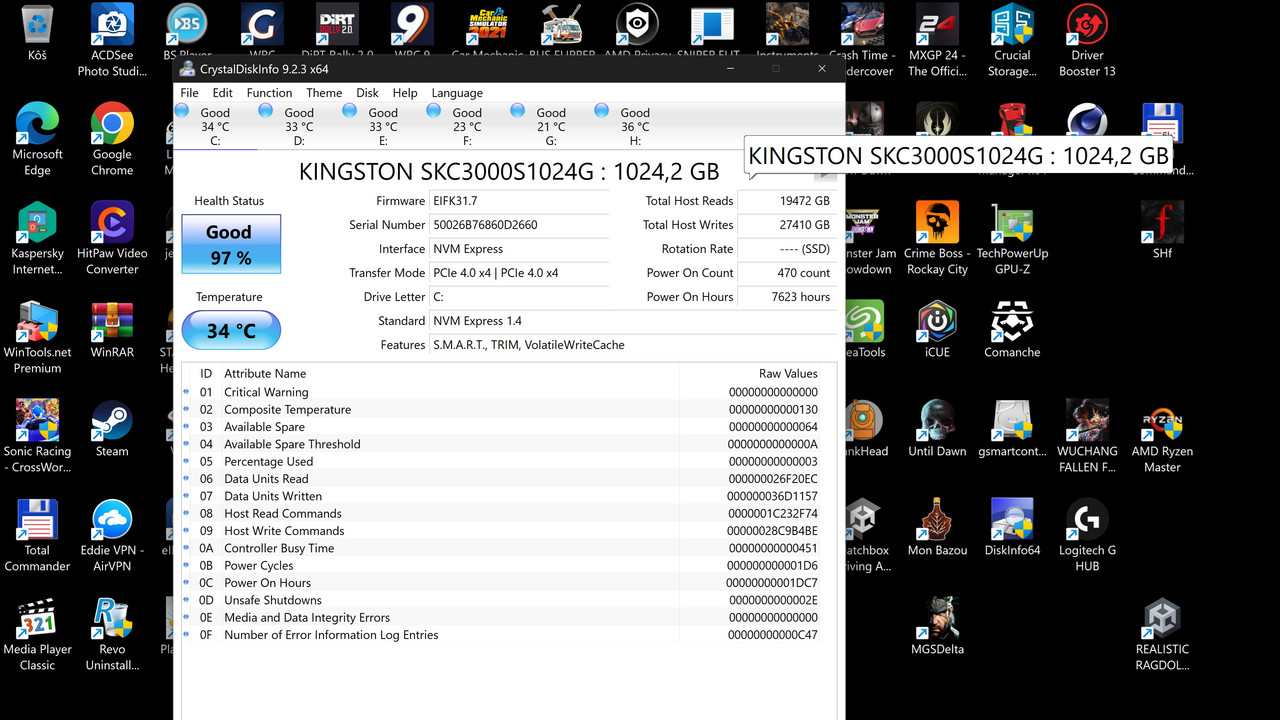
Task: Open Google Chrome desktop shortcut
Action: 112,139
